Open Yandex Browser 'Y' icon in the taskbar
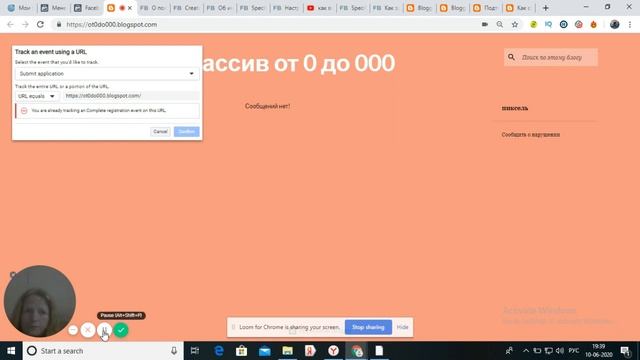 click(333, 351)
